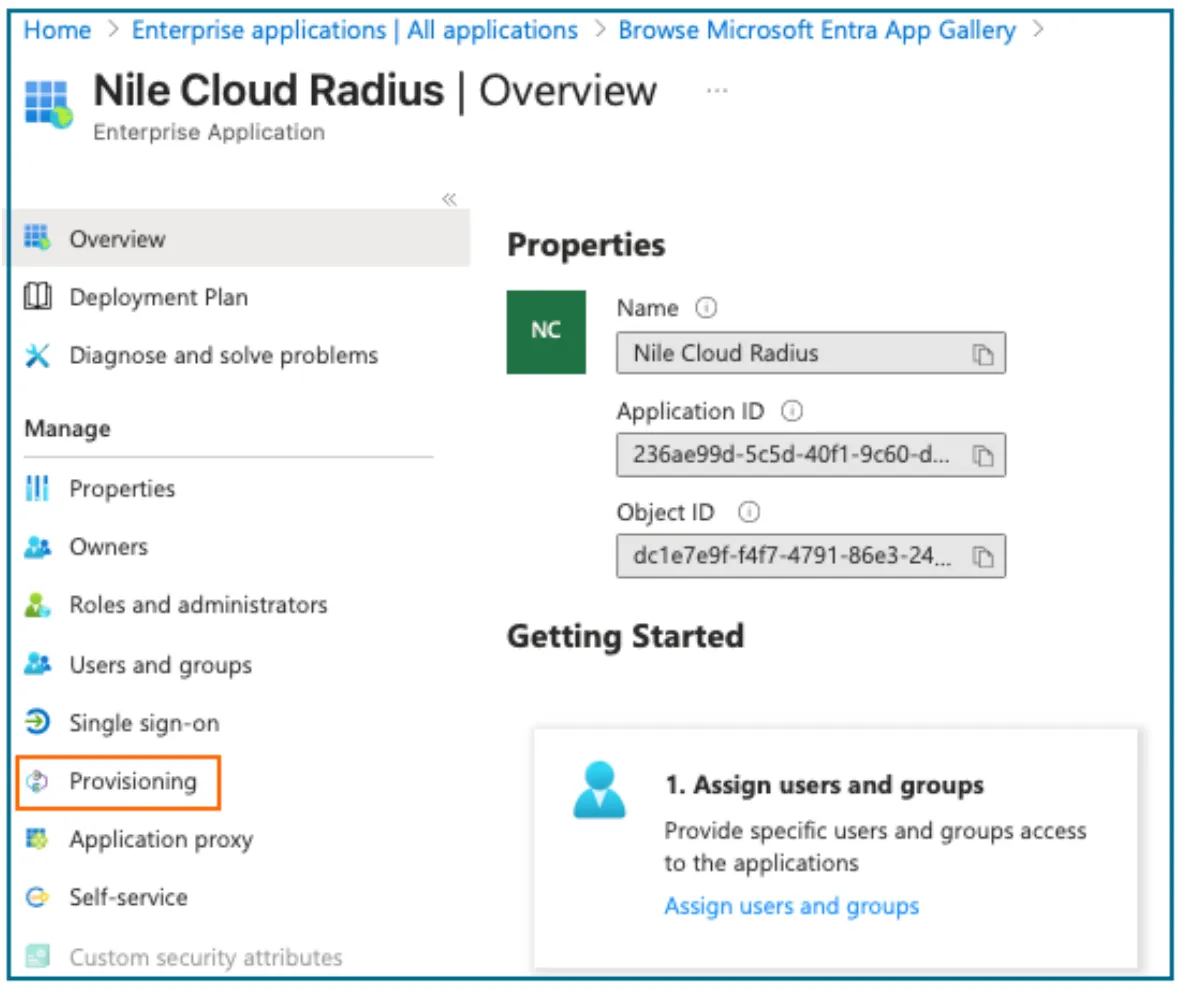
Task: Open Enterprise applications | All applications breadcrumb
Action: [355, 30]
